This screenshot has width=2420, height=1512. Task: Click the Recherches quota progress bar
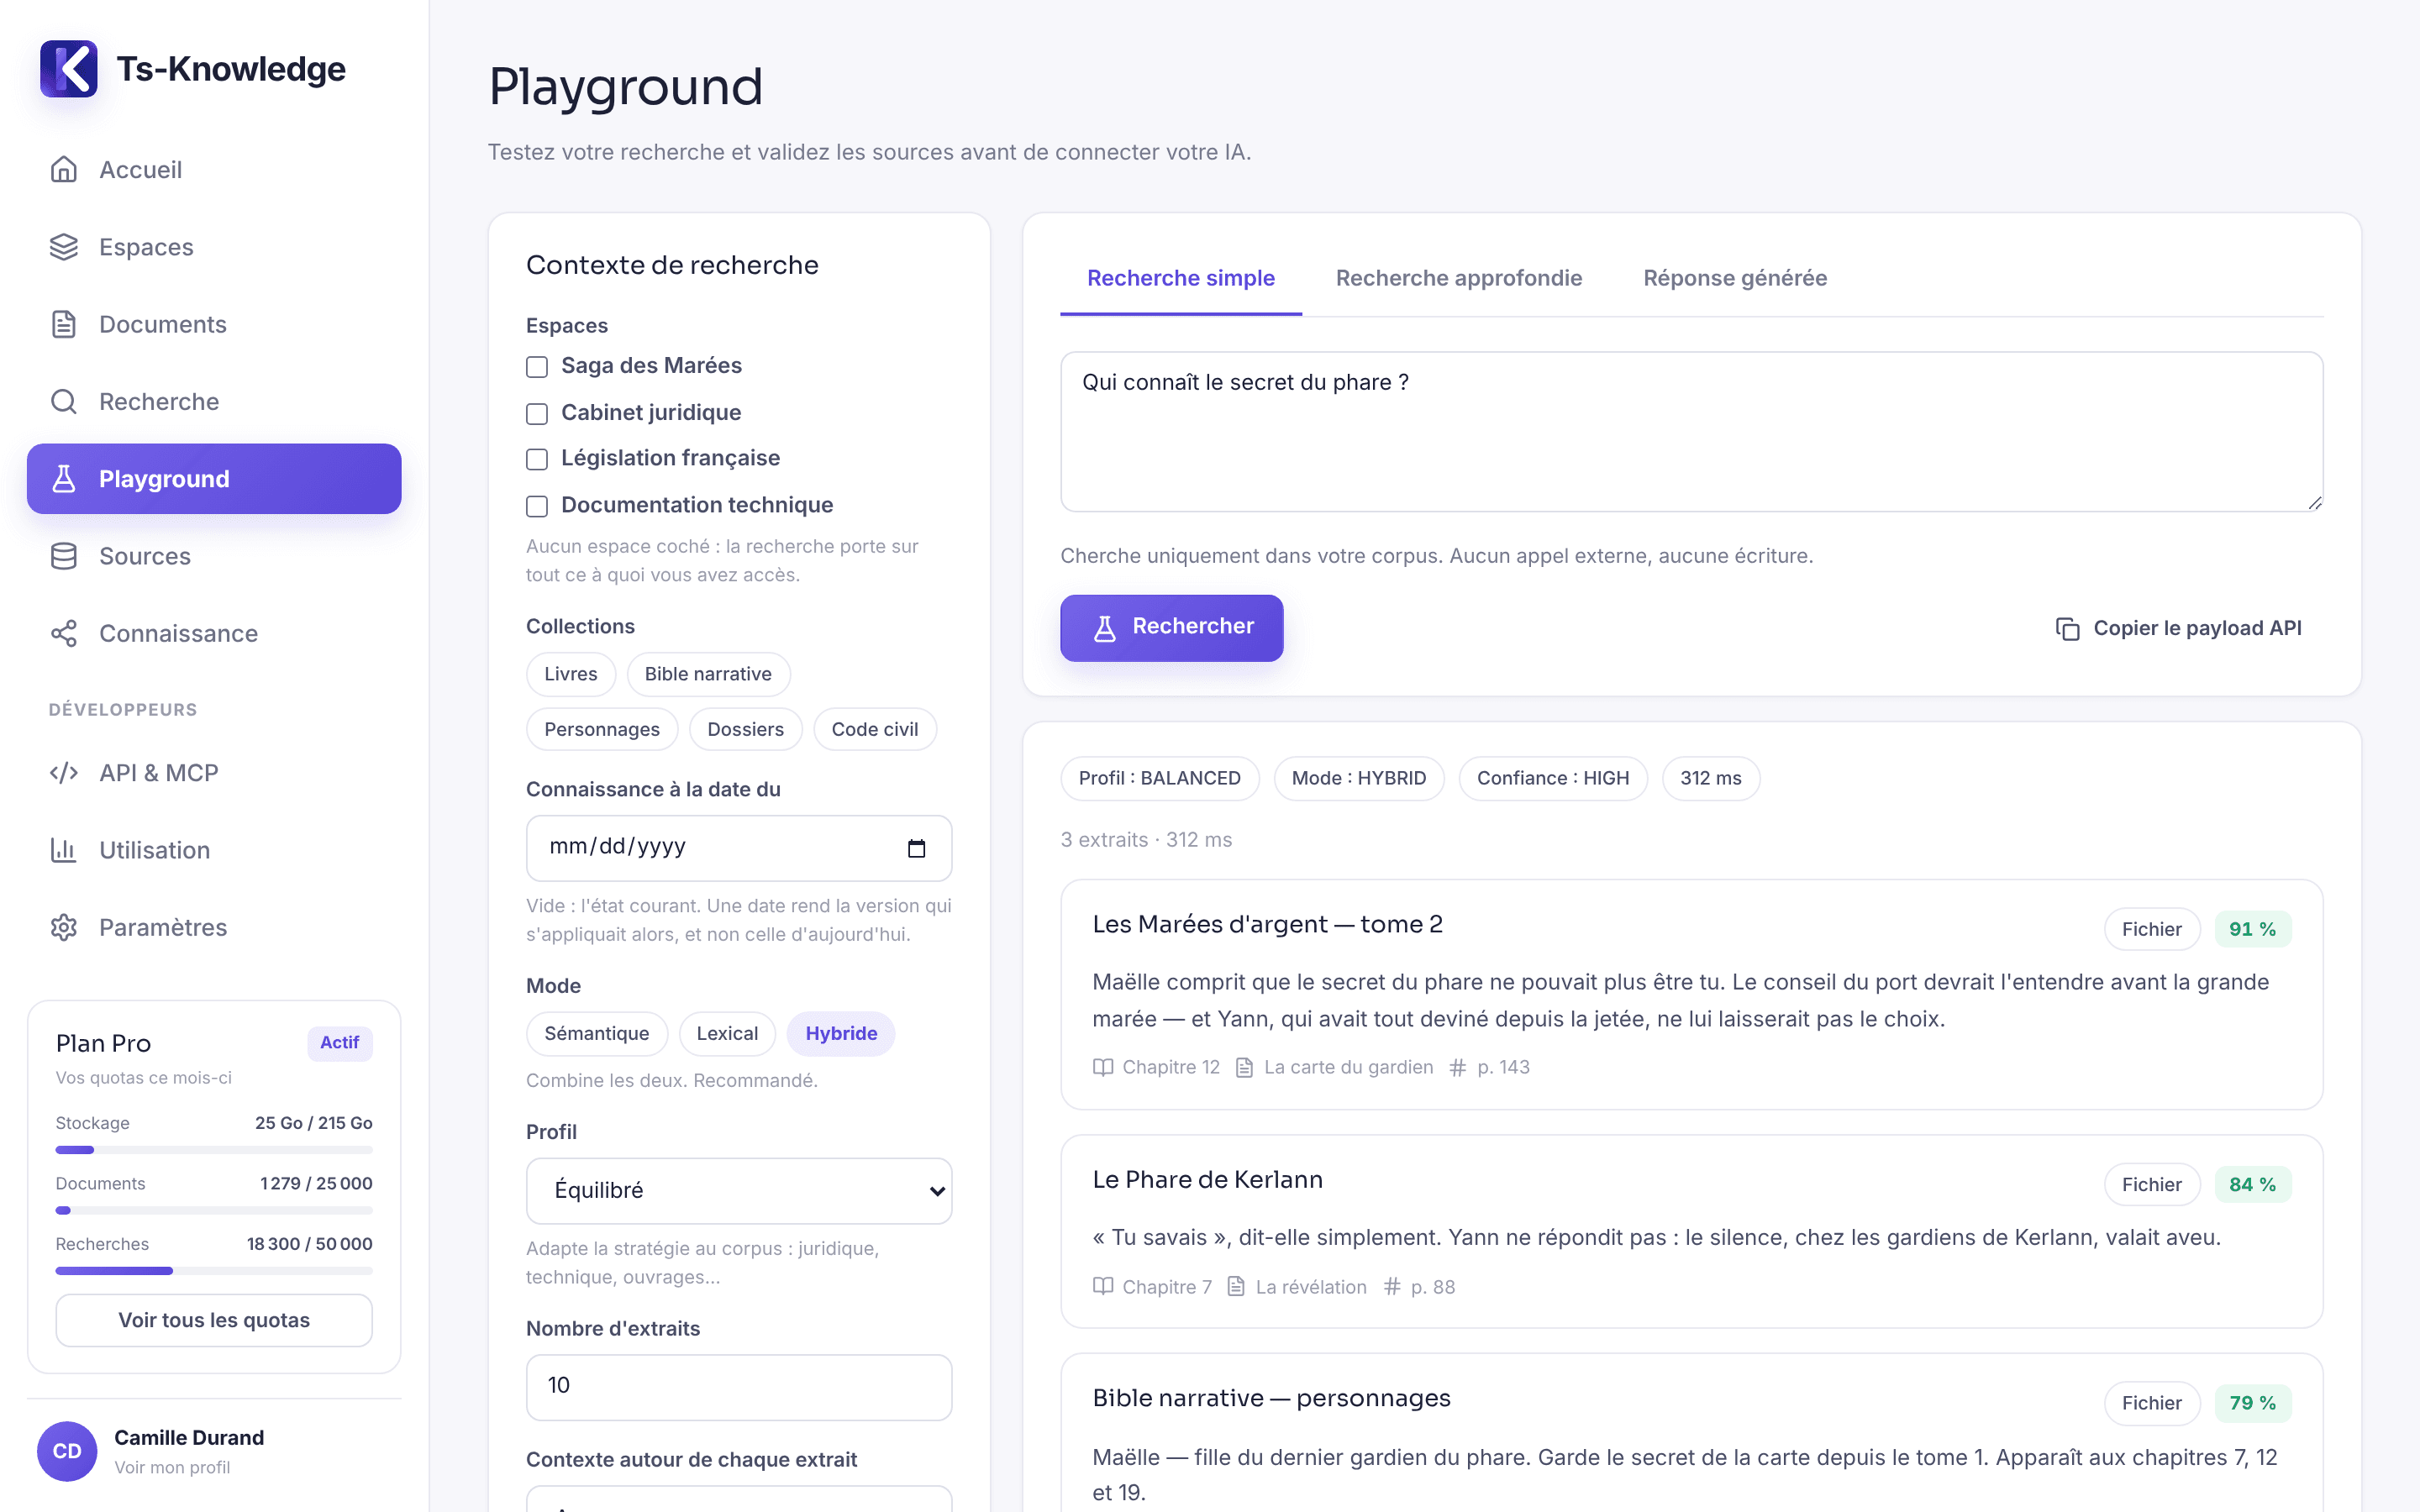click(214, 1271)
